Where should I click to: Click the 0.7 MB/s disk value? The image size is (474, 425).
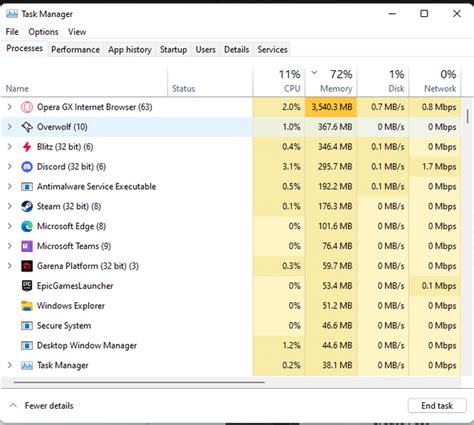click(x=388, y=107)
